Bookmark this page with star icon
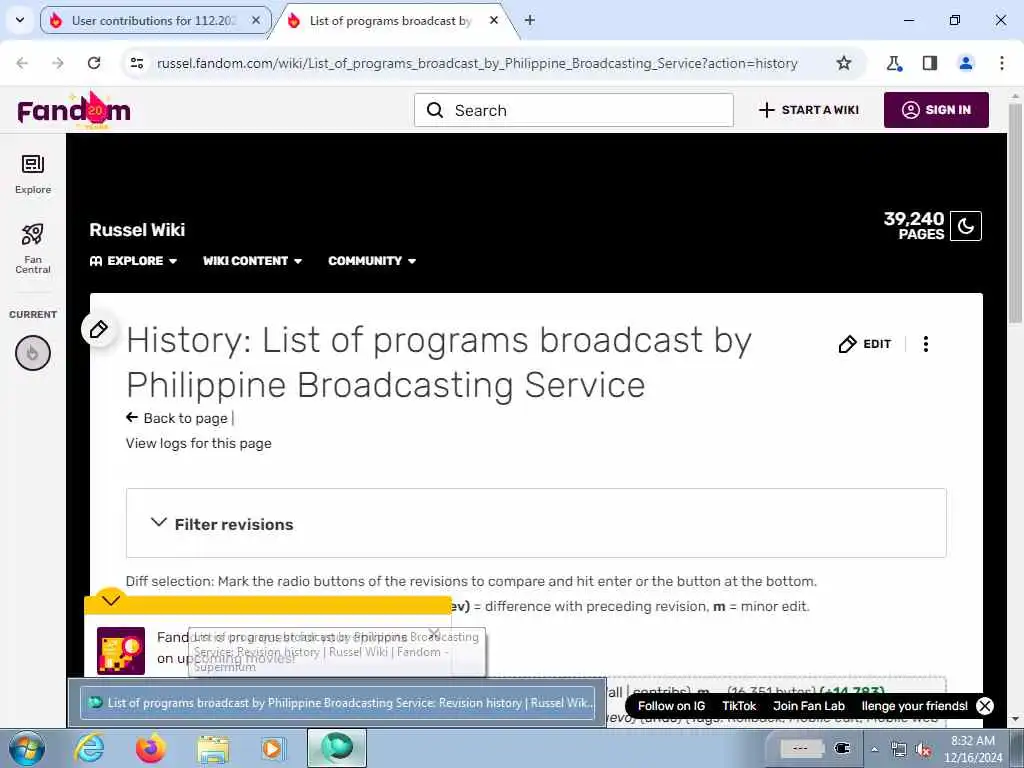Screen dimensions: 1024x768 (844, 63)
